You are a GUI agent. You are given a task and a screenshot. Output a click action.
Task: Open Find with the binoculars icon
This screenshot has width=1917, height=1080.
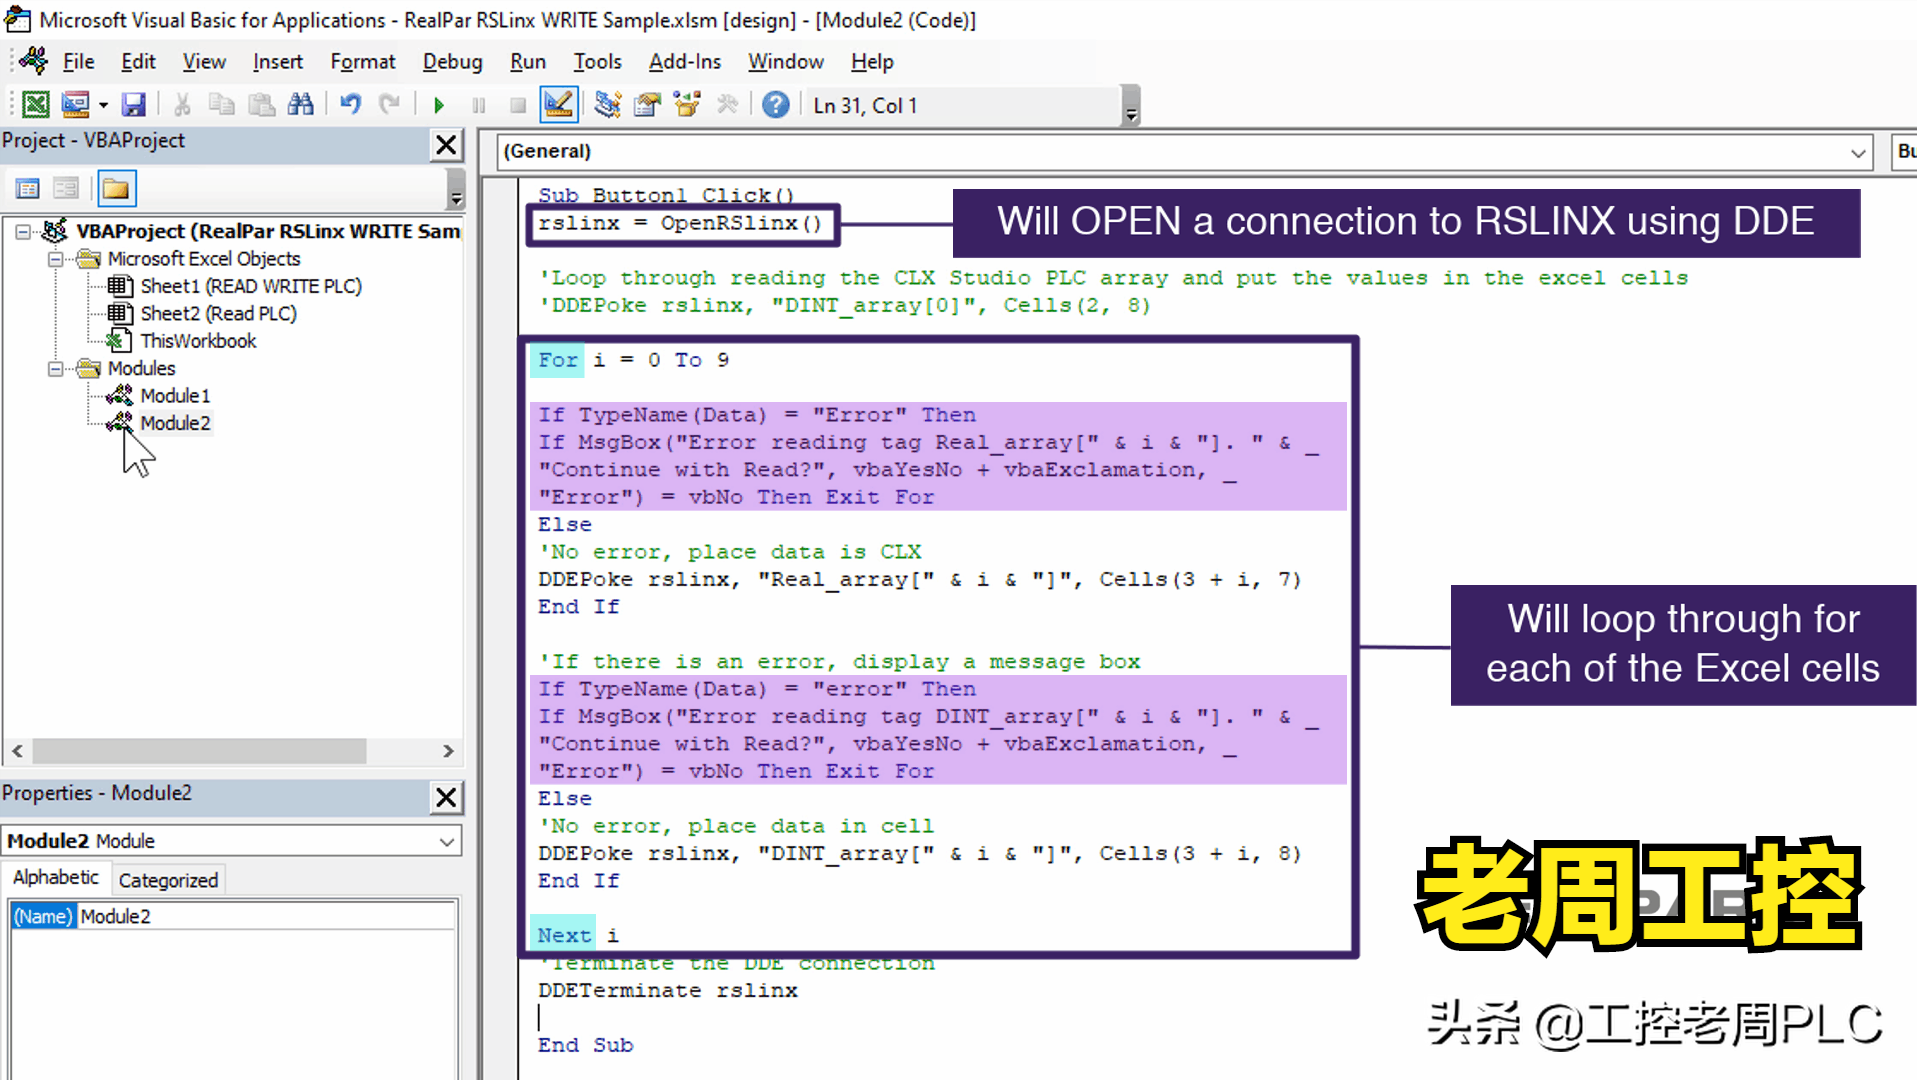pyautogui.click(x=300, y=105)
